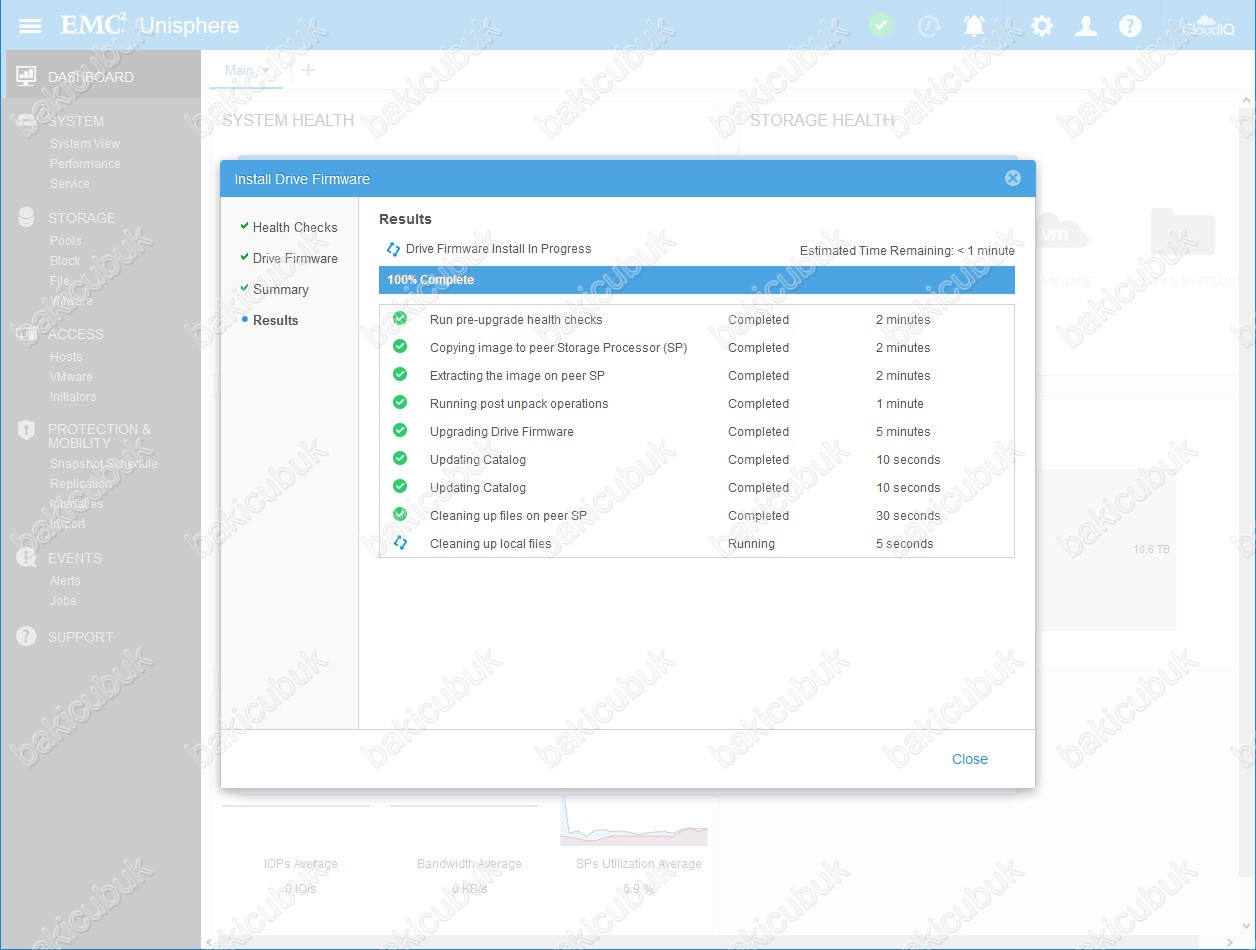Screen dimensions: 1256x950
Task: Select the Summary wizard step
Action: tap(280, 289)
